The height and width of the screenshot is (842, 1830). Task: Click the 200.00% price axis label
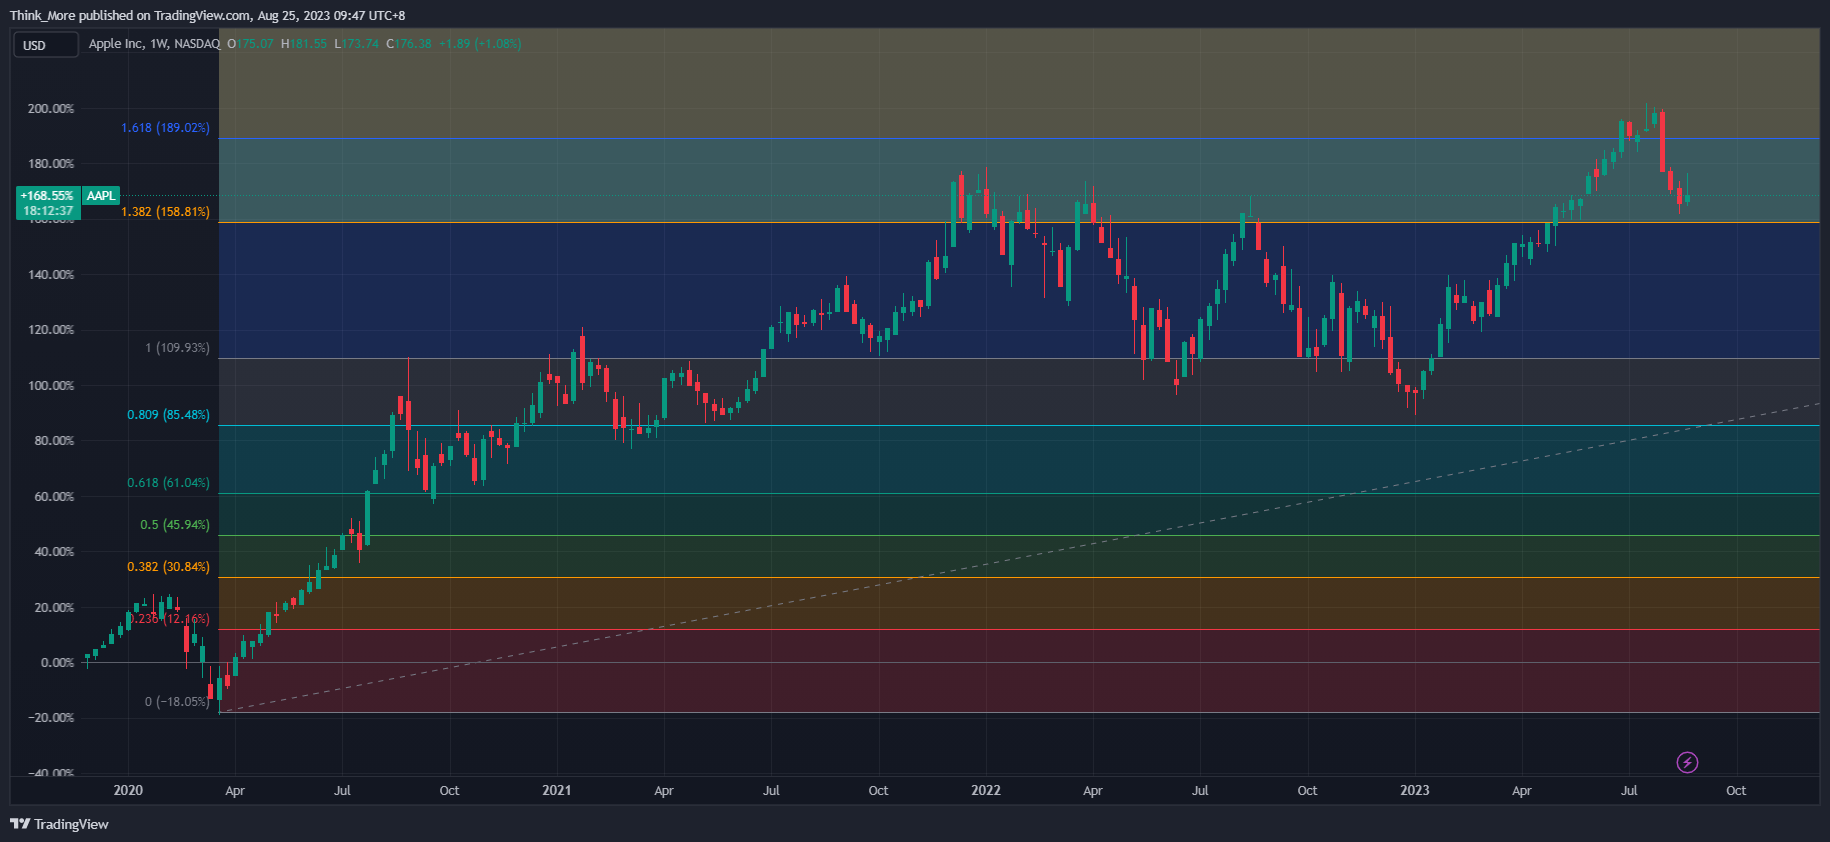[x=51, y=109]
